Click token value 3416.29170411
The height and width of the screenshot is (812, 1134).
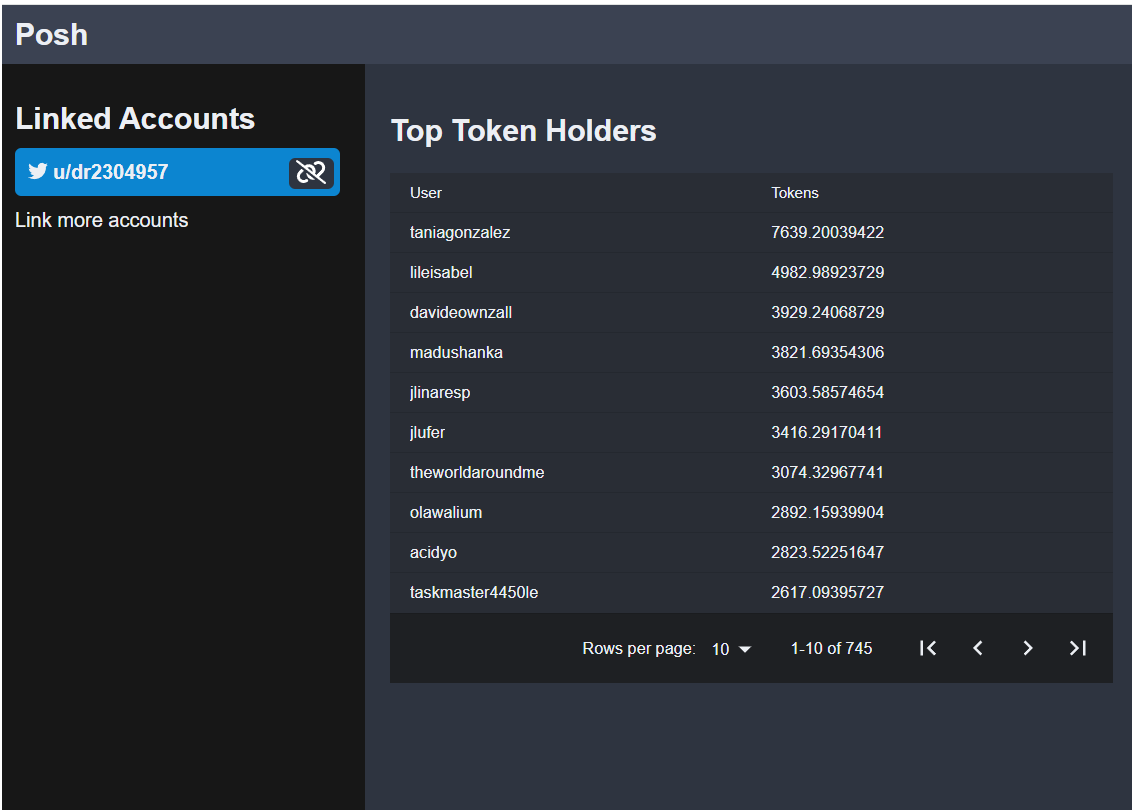827,432
